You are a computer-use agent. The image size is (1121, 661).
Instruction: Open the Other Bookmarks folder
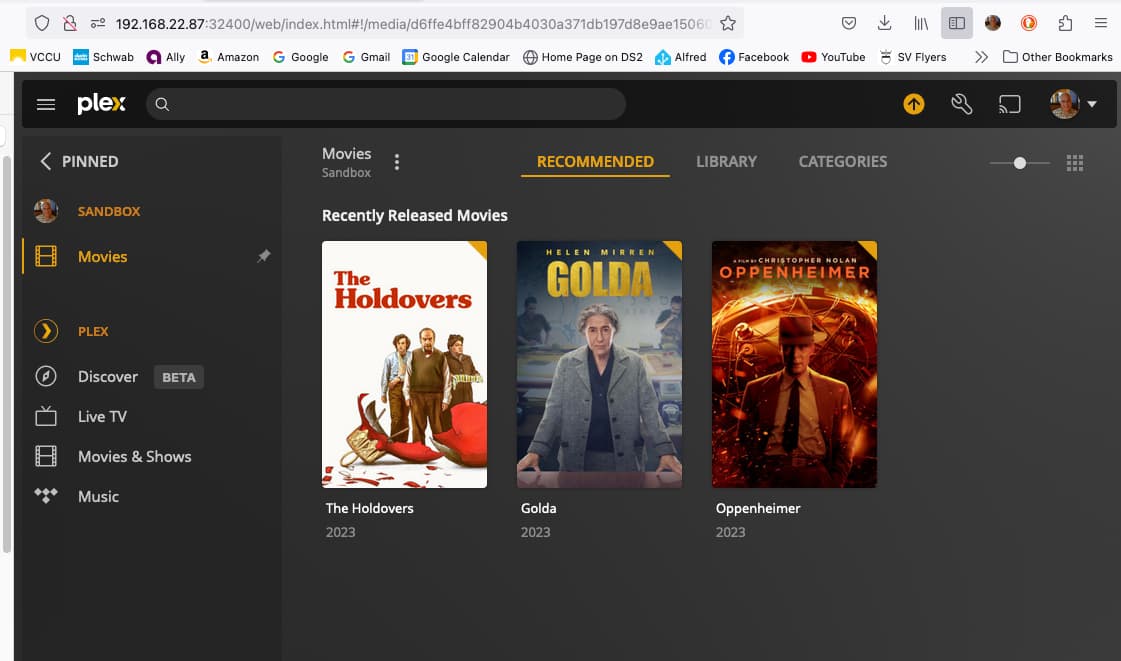click(1057, 57)
